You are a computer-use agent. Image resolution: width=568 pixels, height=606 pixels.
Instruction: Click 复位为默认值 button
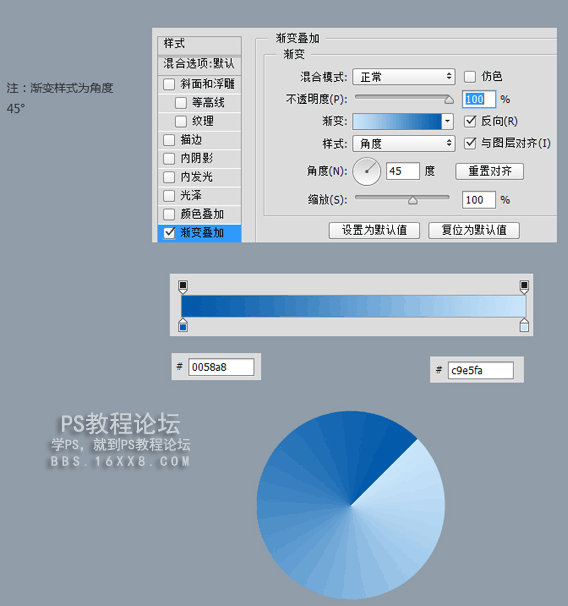[x=474, y=230]
